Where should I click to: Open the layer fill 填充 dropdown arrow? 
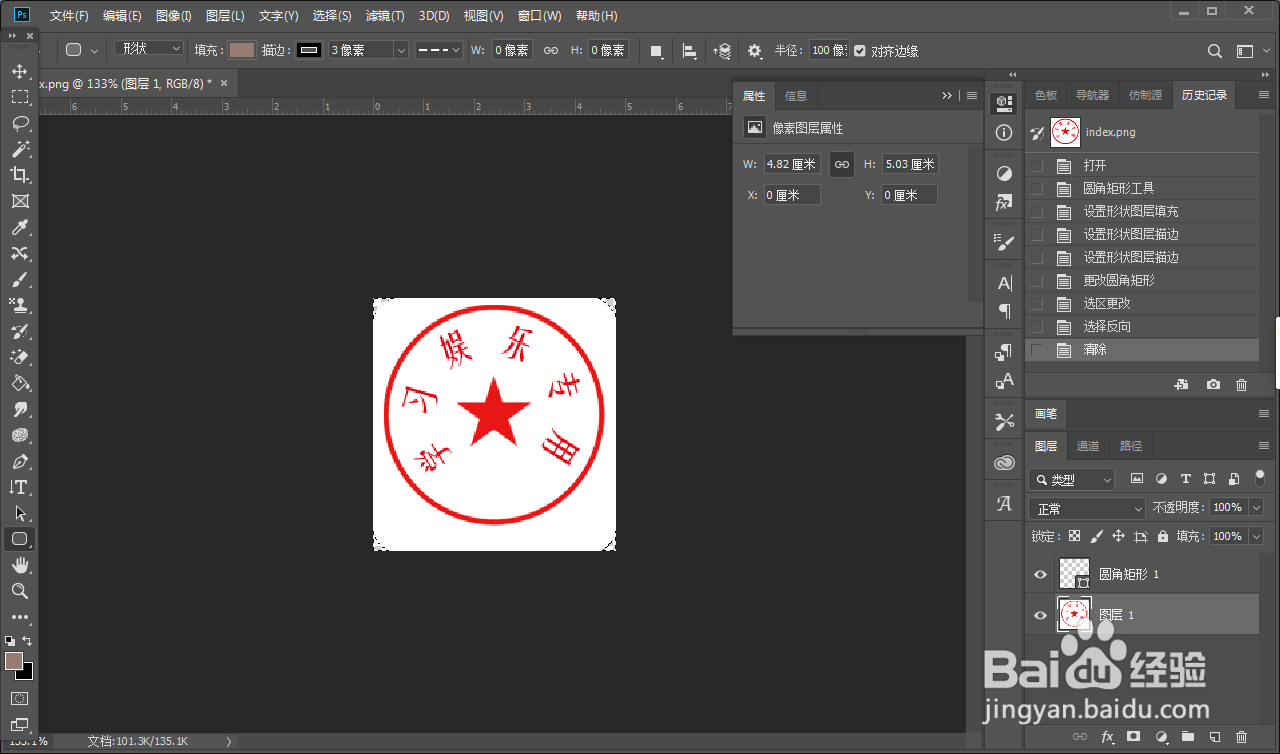(1256, 536)
